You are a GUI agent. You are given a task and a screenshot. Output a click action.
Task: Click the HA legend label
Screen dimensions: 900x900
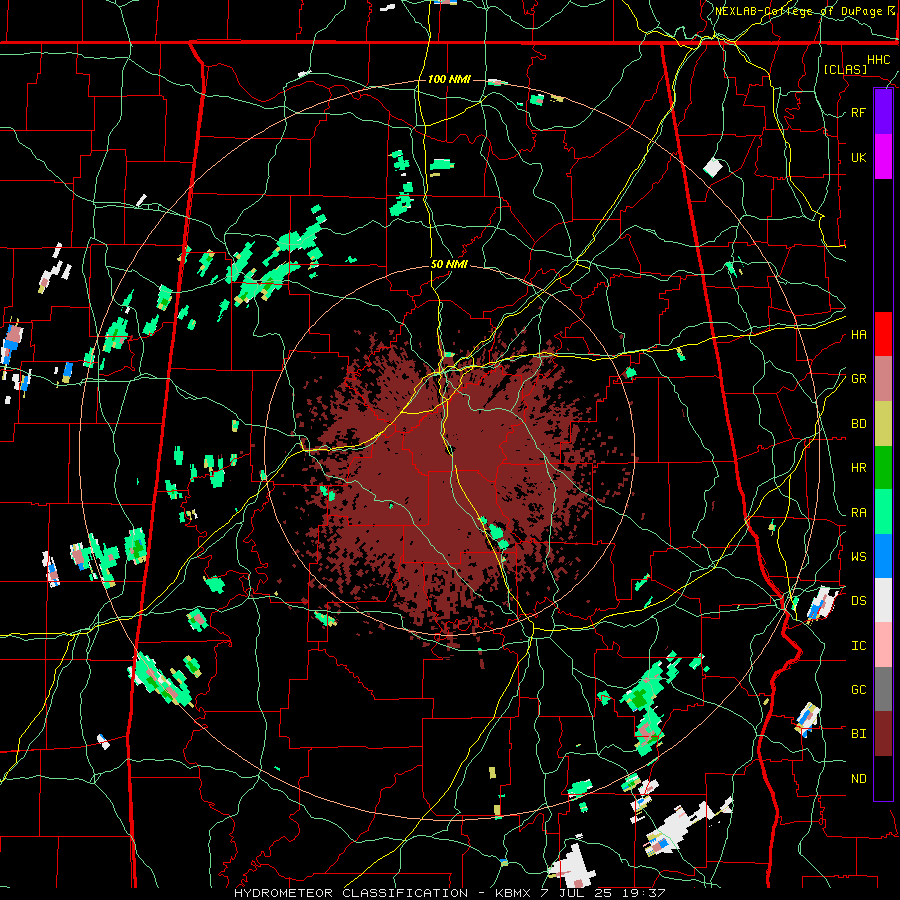[858, 335]
